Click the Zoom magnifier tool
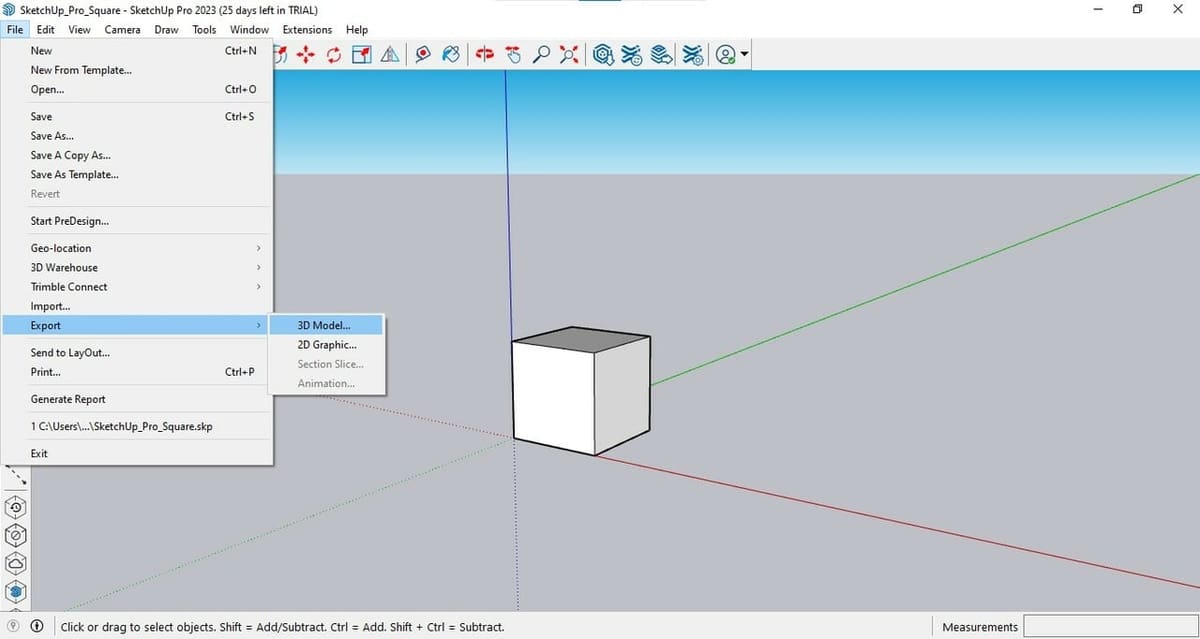This screenshot has width=1200, height=639. click(542, 55)
